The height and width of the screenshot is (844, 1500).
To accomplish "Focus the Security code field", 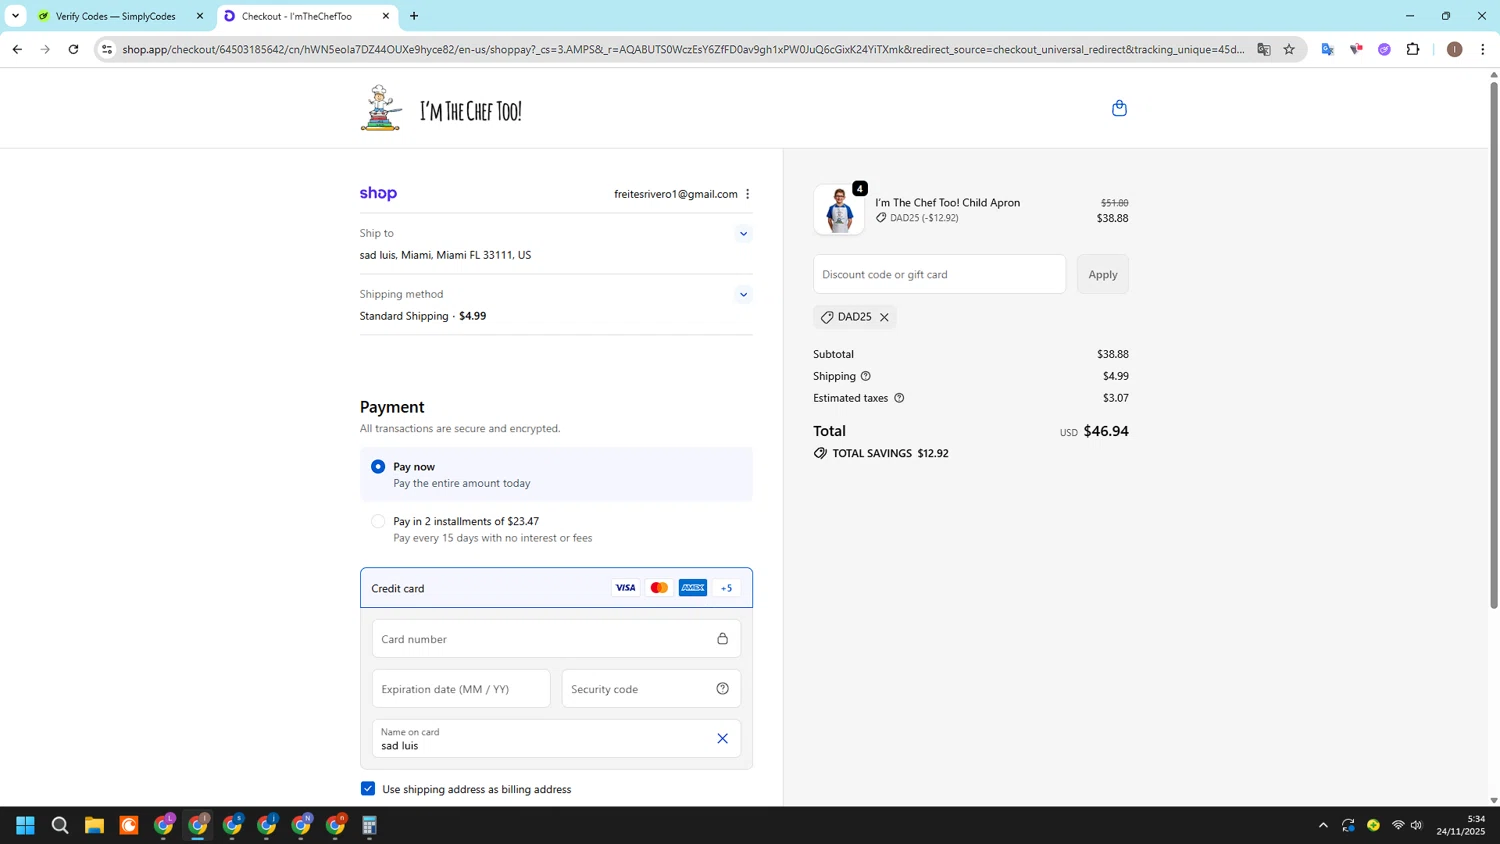I will [651, 688].
